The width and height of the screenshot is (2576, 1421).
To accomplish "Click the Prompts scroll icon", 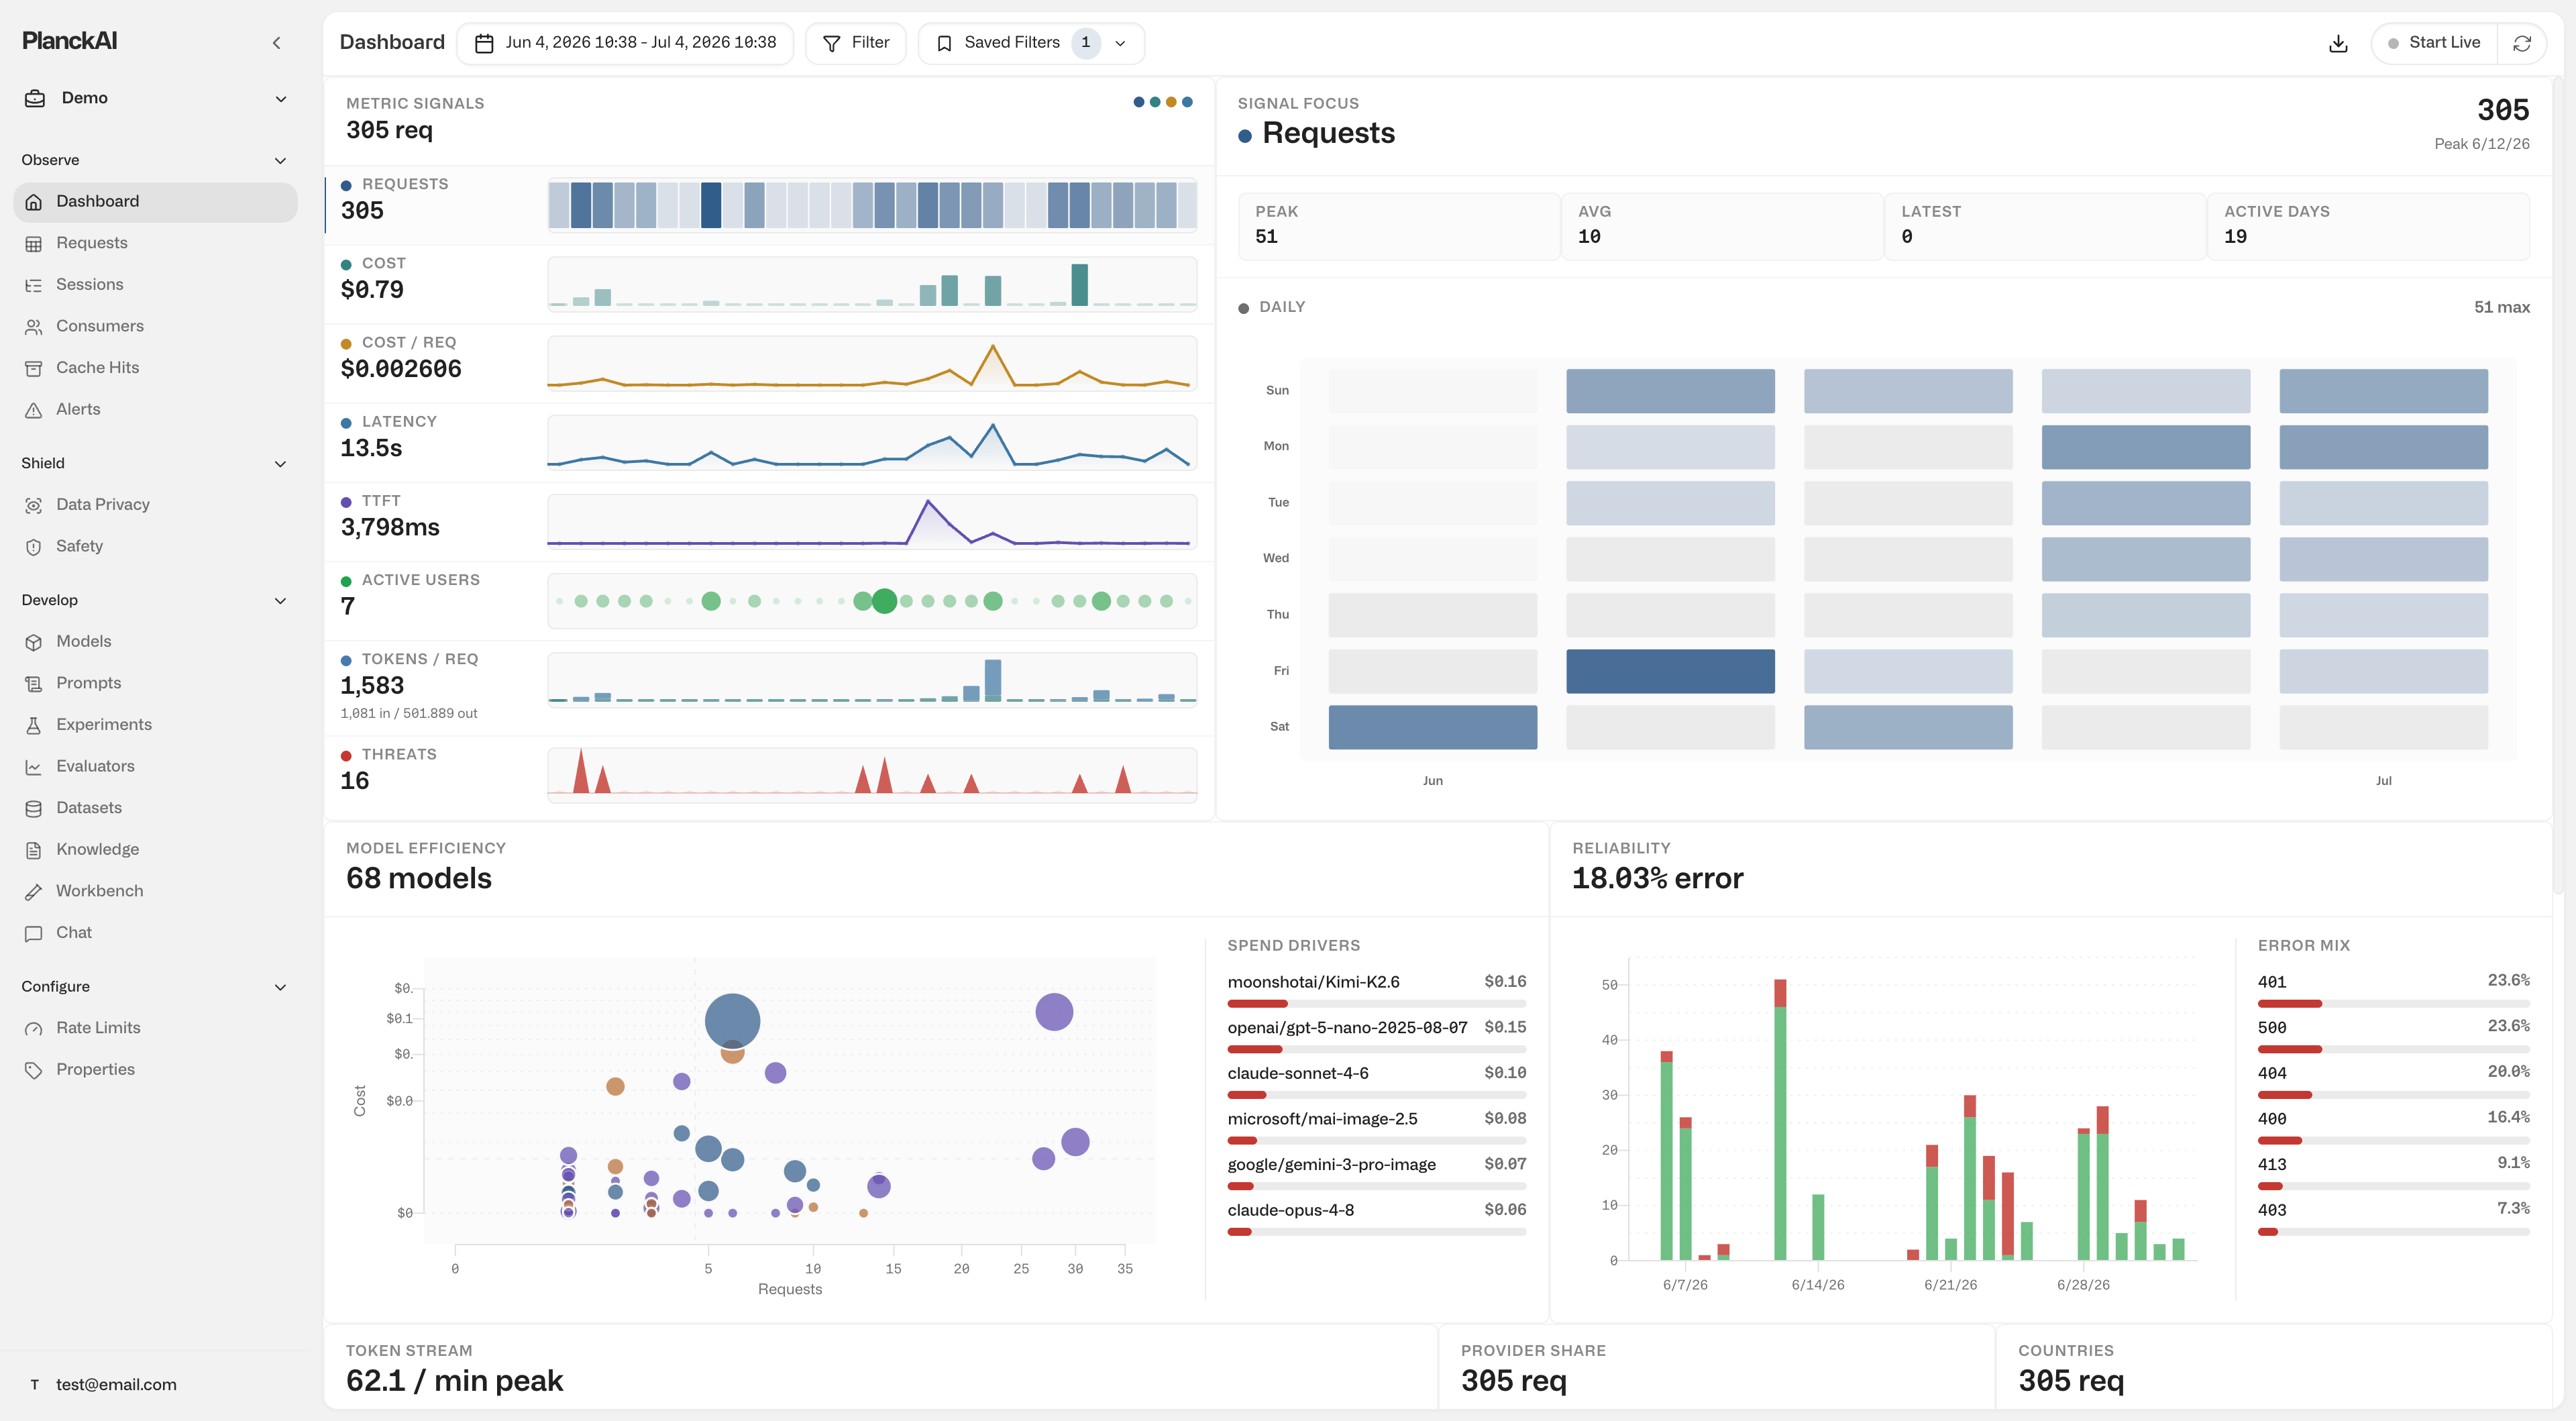I will 34,684.
